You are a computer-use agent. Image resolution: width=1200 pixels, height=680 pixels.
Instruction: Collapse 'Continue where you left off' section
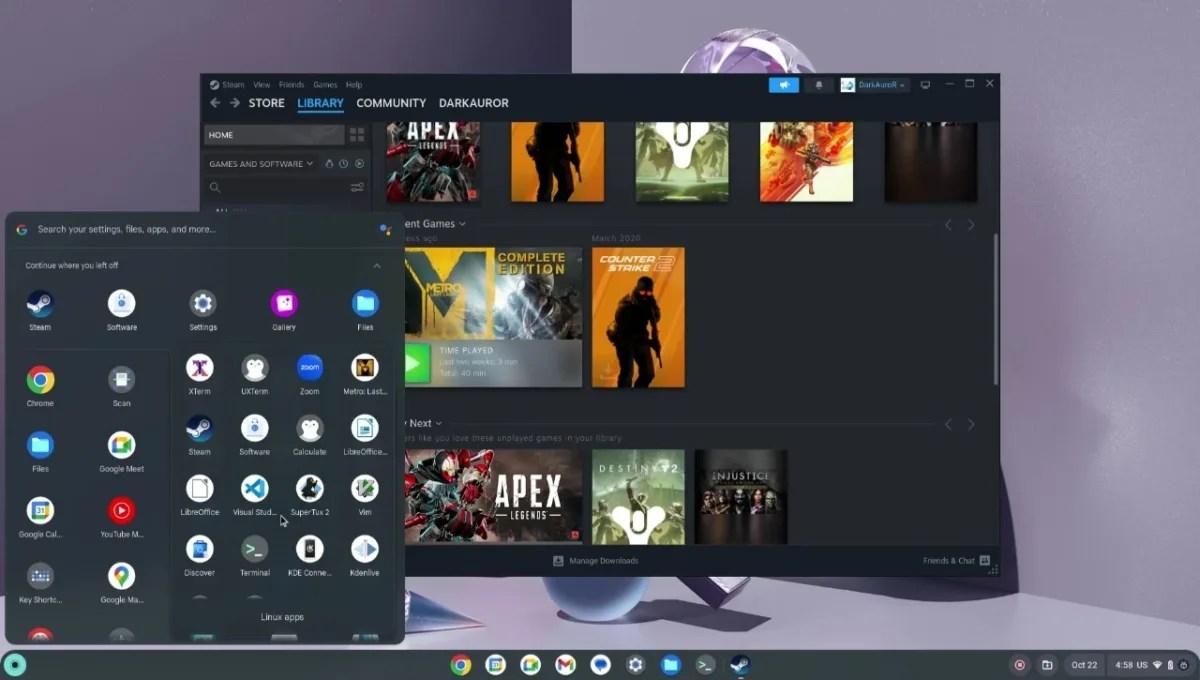click(377, 266)
